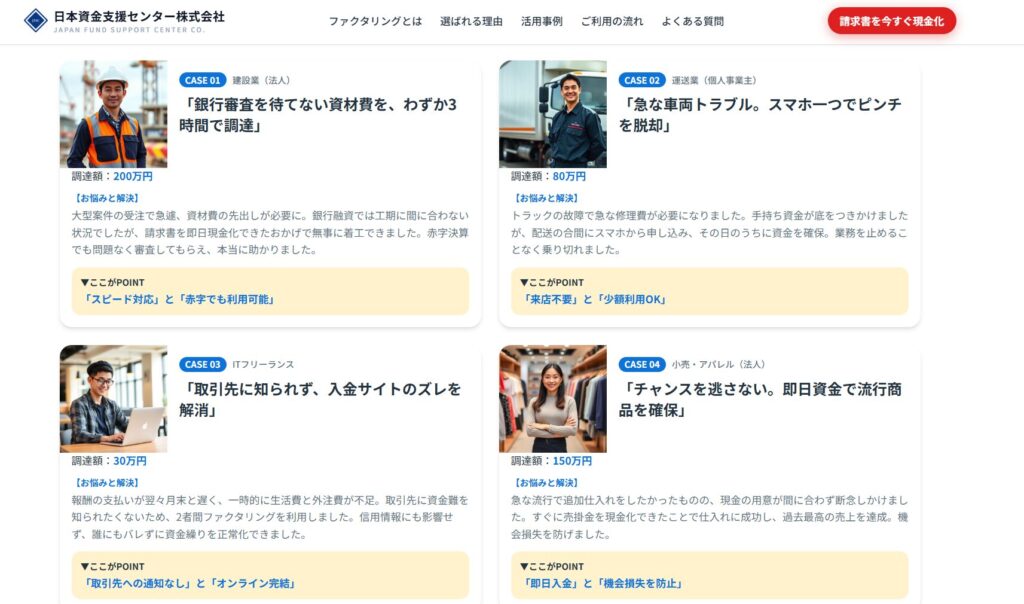1024x604 pixels.
Task: Click the truck driver photo
Action: tap(553, 114)
